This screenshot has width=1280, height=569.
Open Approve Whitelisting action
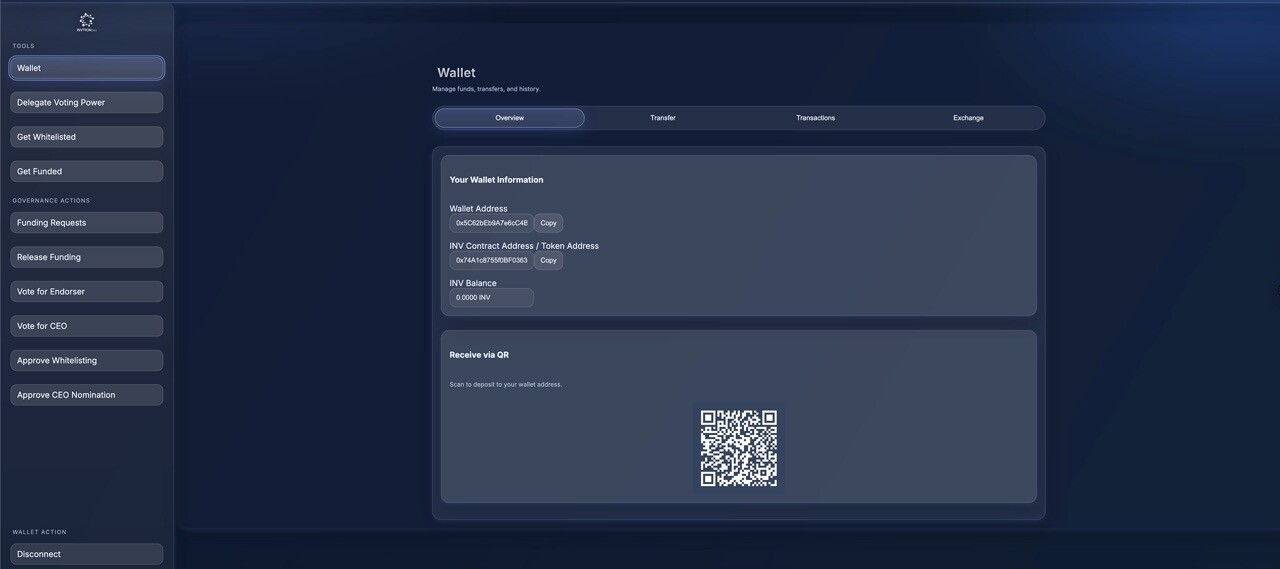(x=87, y=360)
